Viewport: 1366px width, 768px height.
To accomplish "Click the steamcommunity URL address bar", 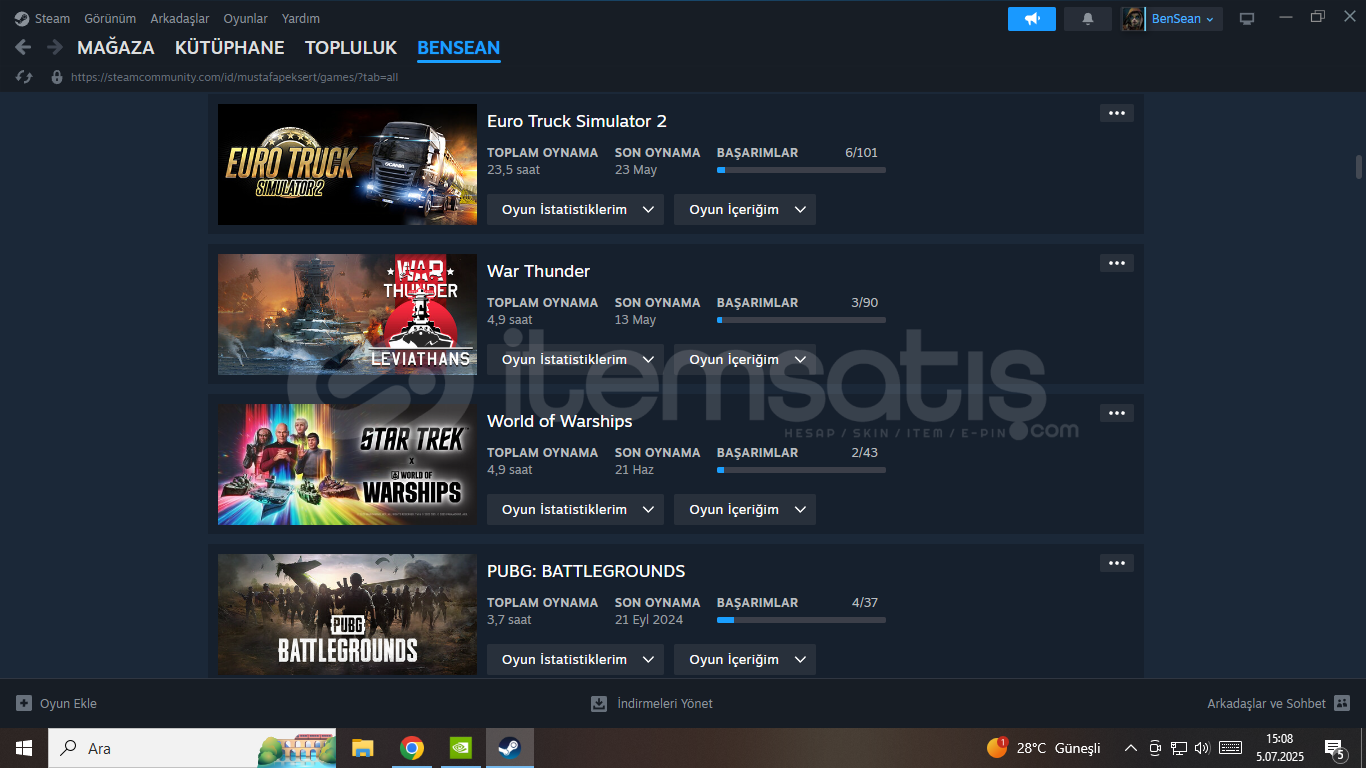I will (x=235, y=77).
